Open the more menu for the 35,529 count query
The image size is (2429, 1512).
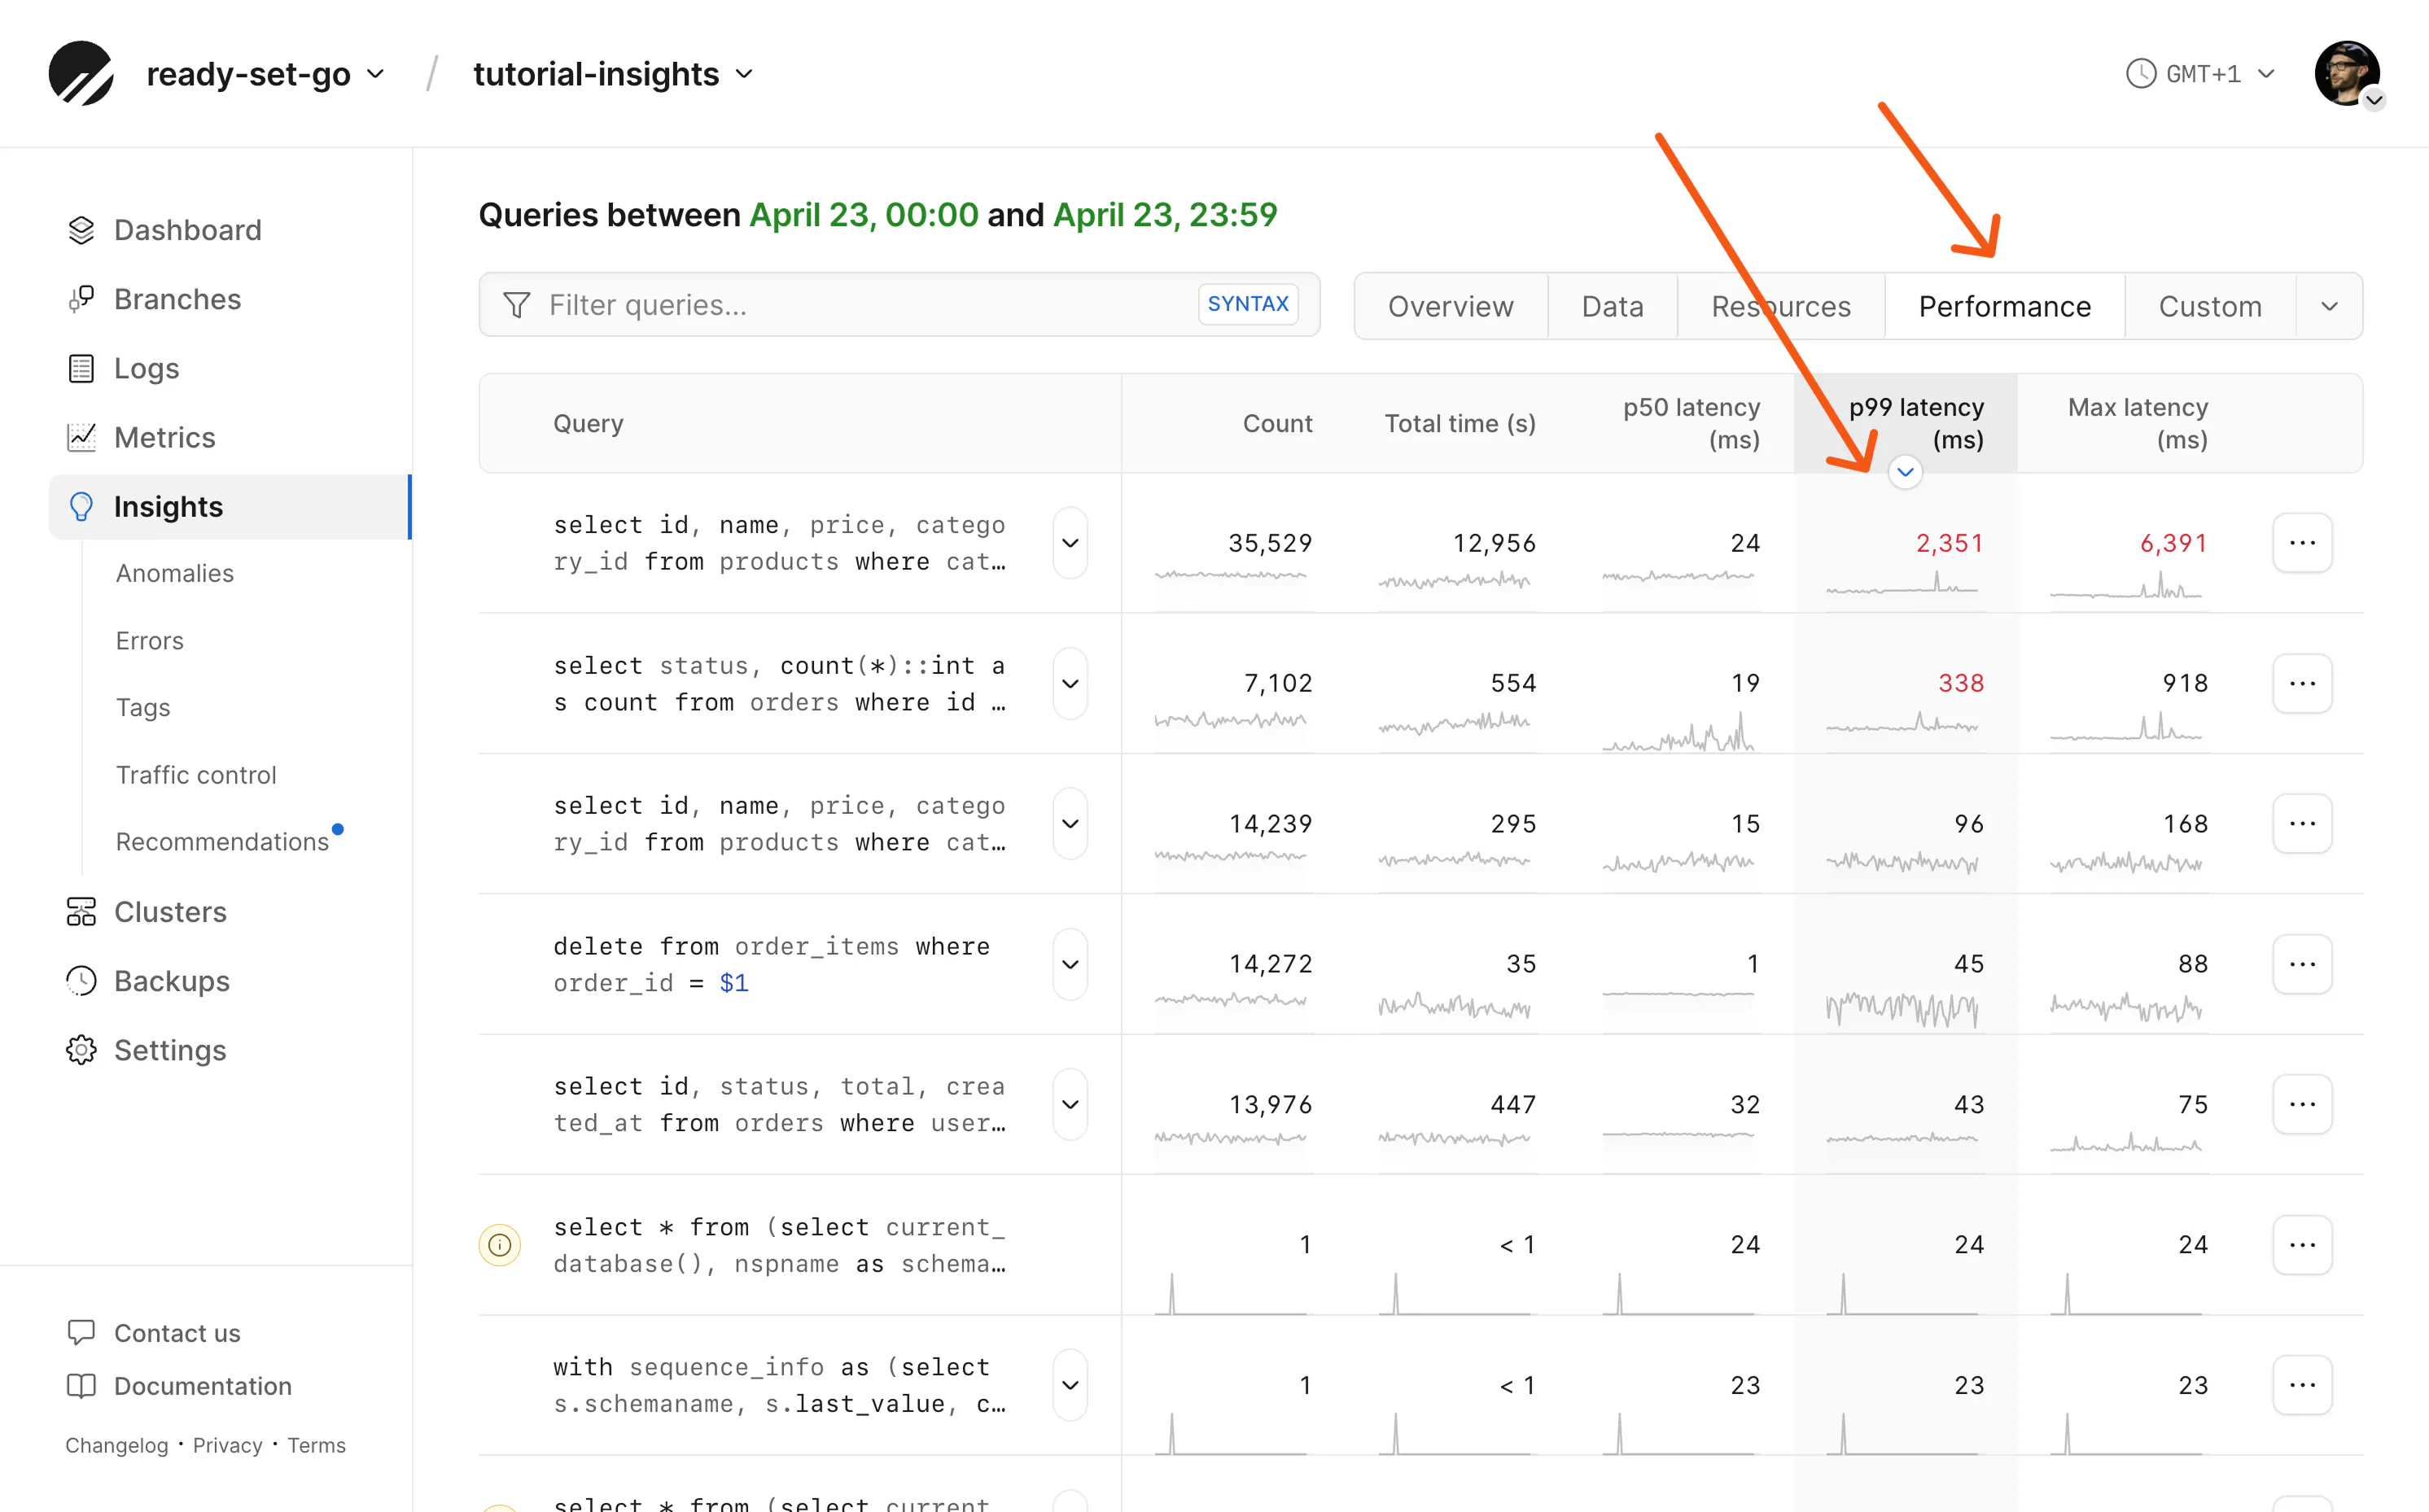2302,543
